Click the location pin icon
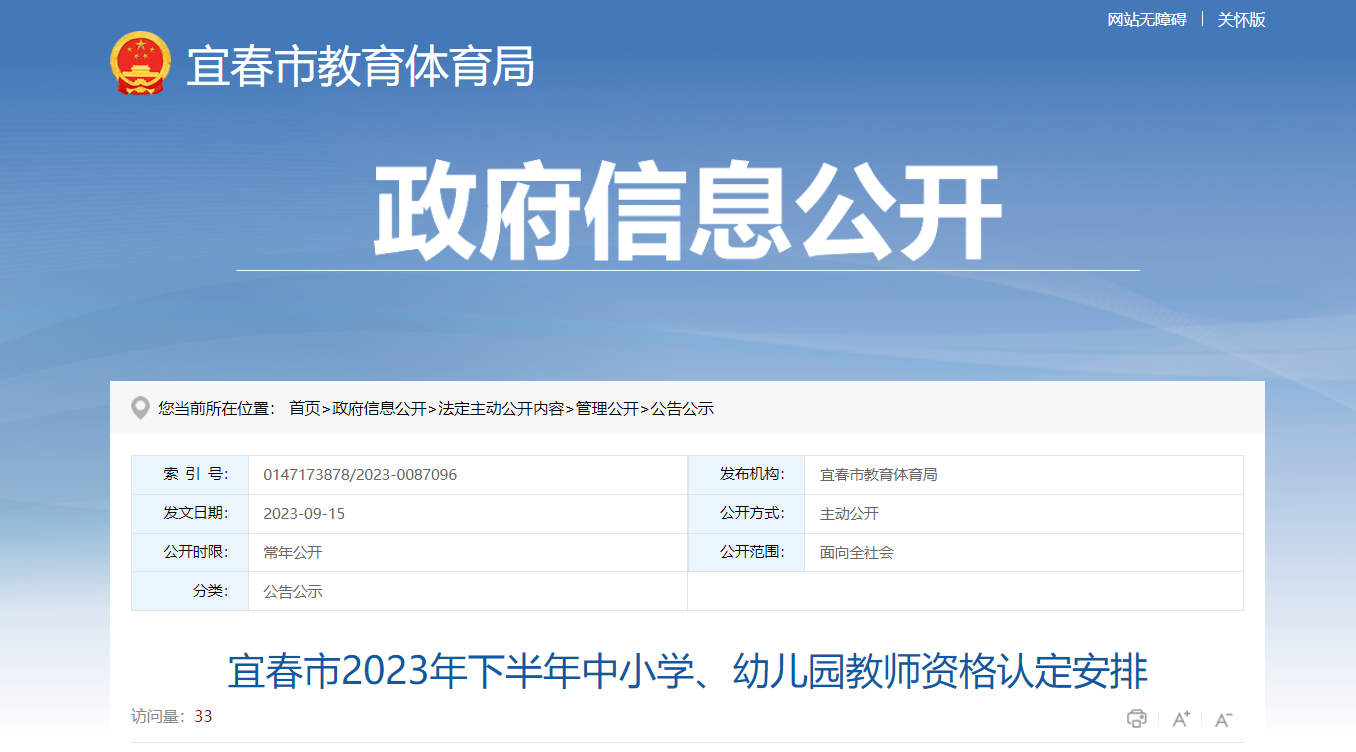The width and height of the screenshot is (1356, 752). [141, 408]
